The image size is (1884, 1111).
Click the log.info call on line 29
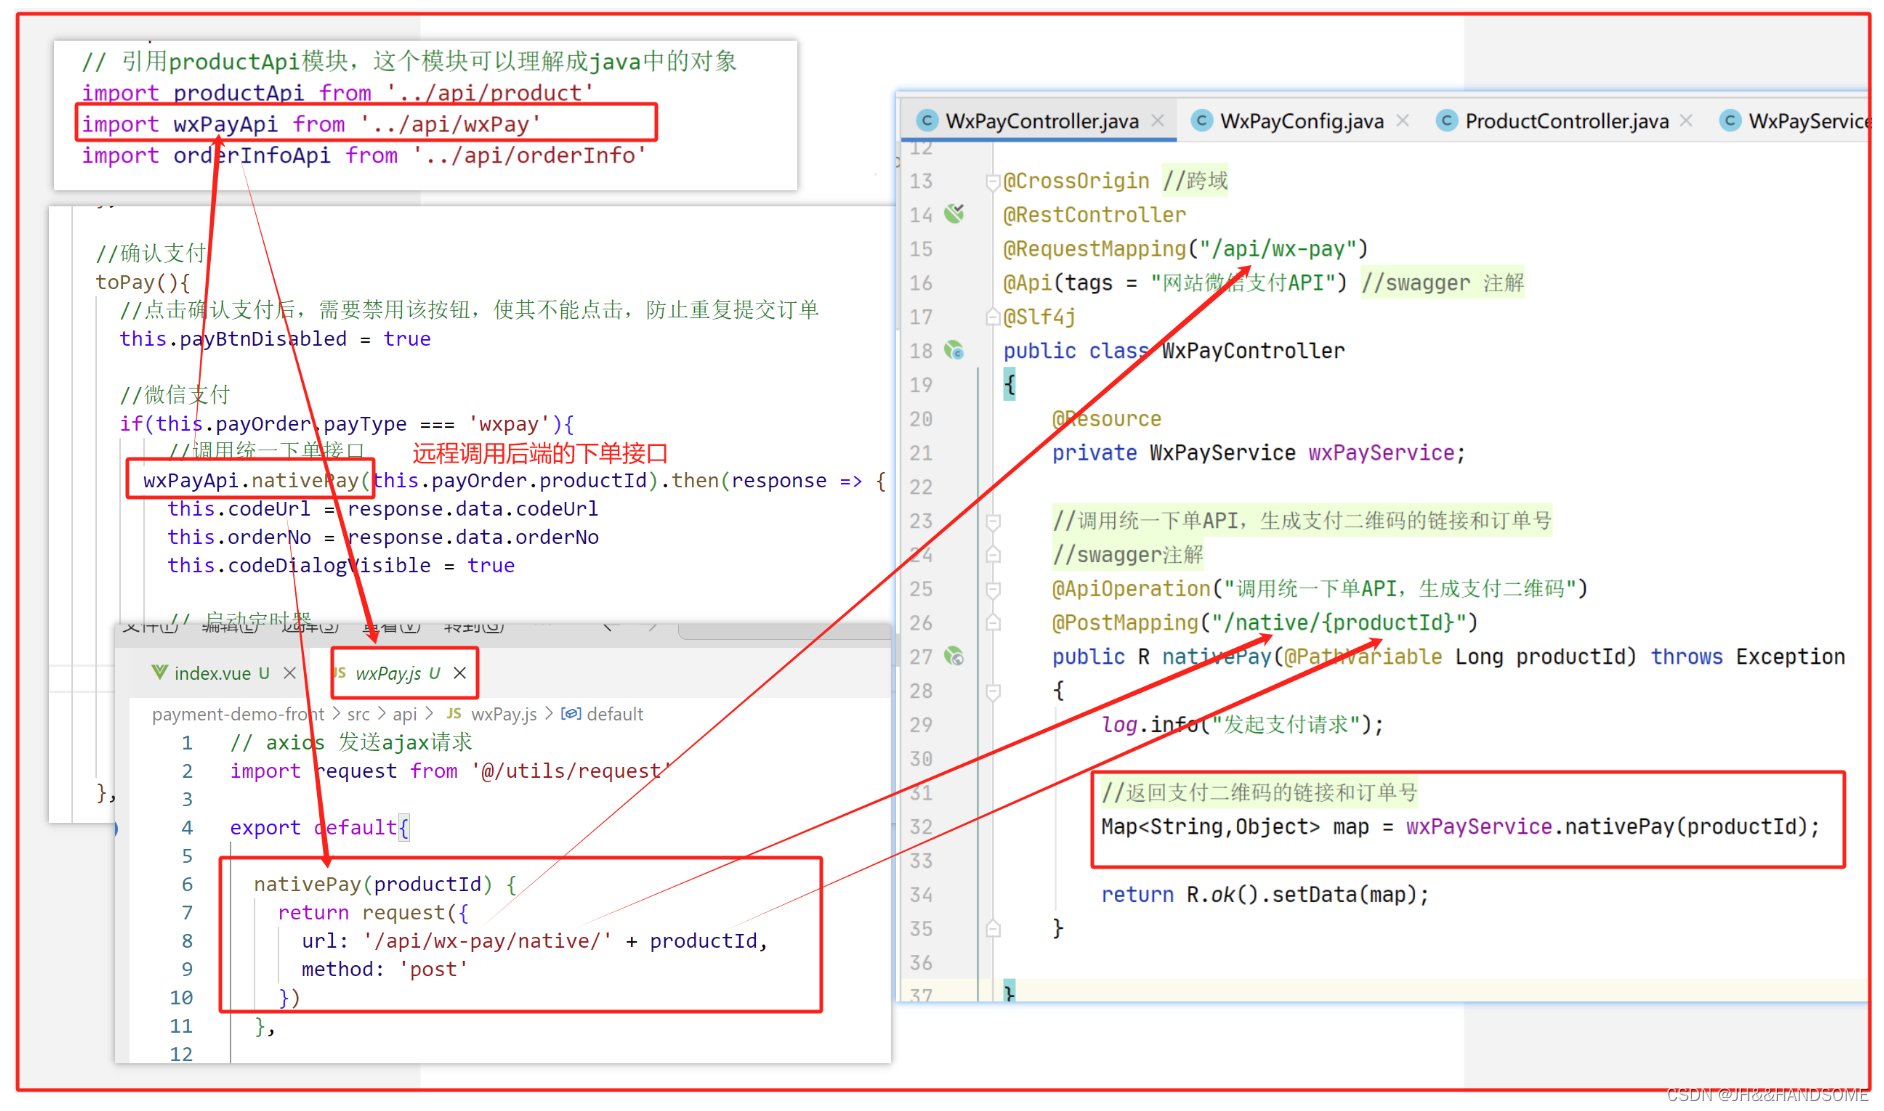[x=1242, y=725]
